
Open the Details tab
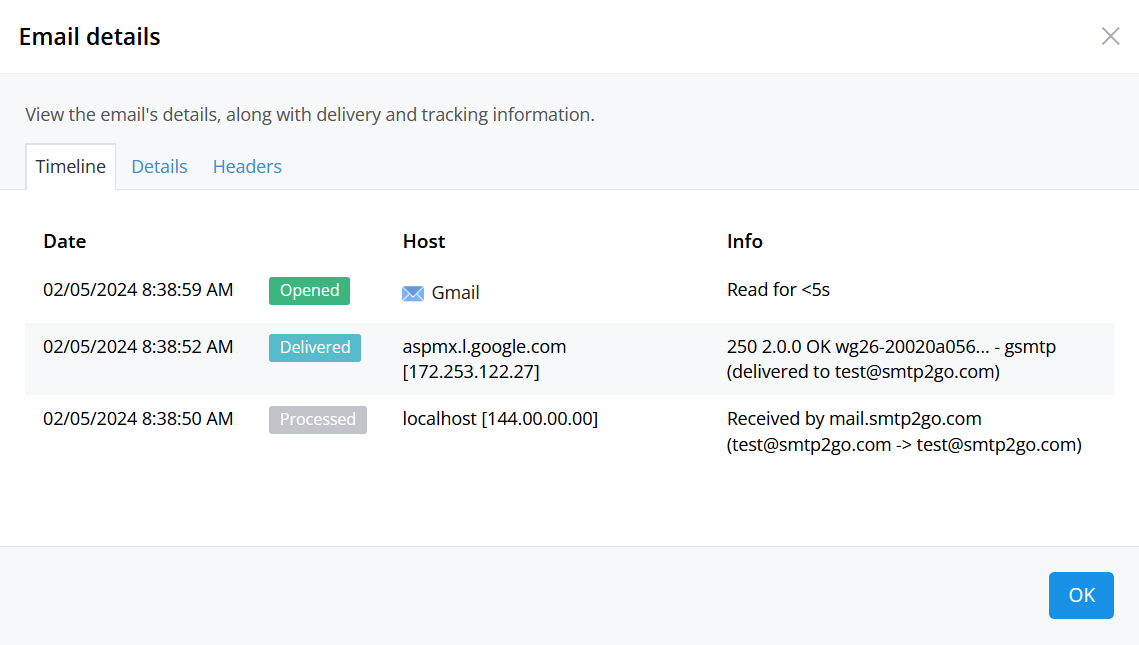pos(159,166)
